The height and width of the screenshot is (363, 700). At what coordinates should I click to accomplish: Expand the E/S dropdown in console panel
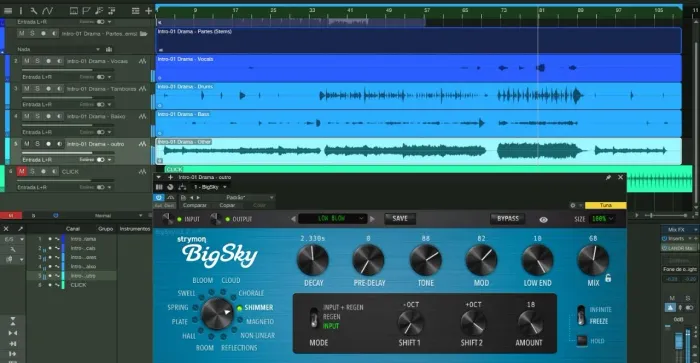pyautogui.click(x=13, y=239)
